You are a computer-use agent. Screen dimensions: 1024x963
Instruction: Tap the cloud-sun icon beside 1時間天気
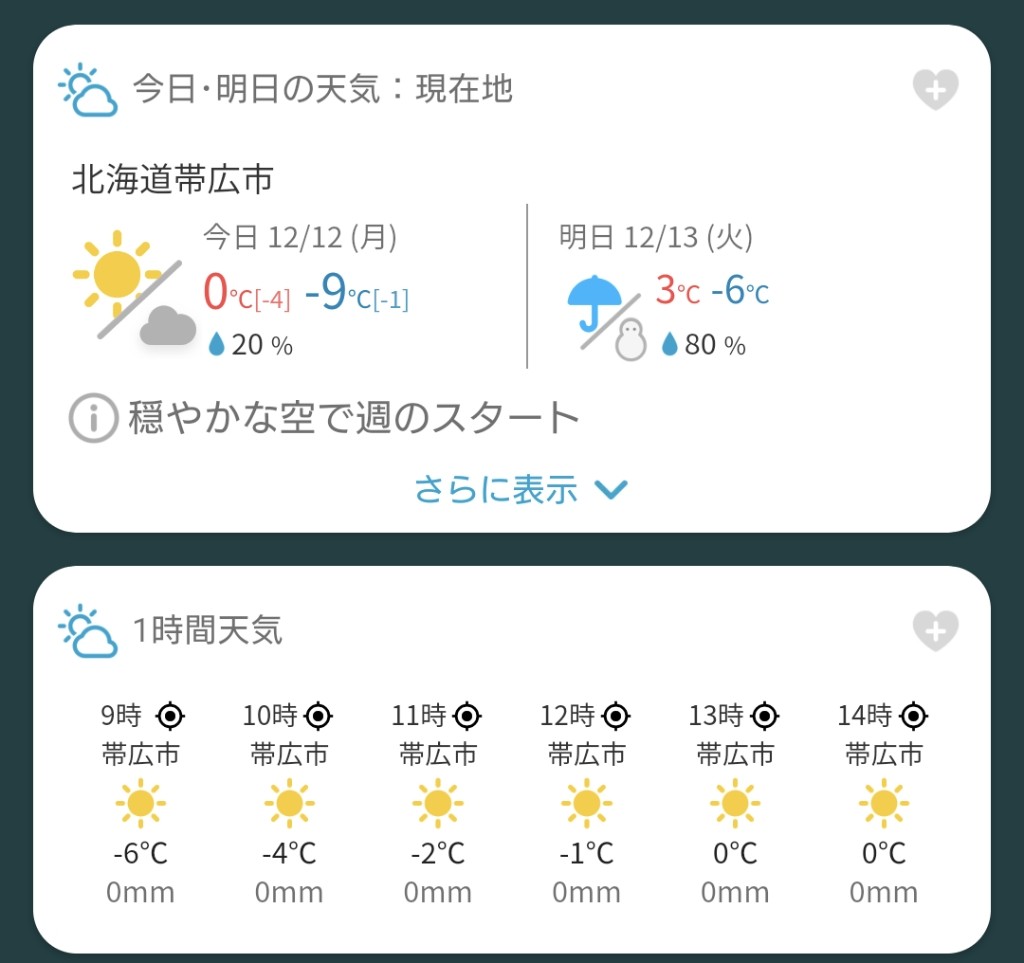(x=88, y=631)
